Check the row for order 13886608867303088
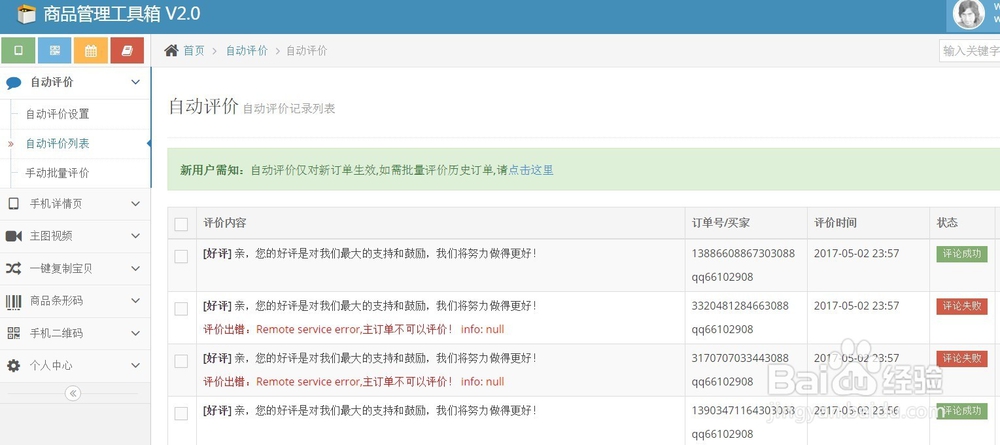1000x445 pixels. [181, 256]
